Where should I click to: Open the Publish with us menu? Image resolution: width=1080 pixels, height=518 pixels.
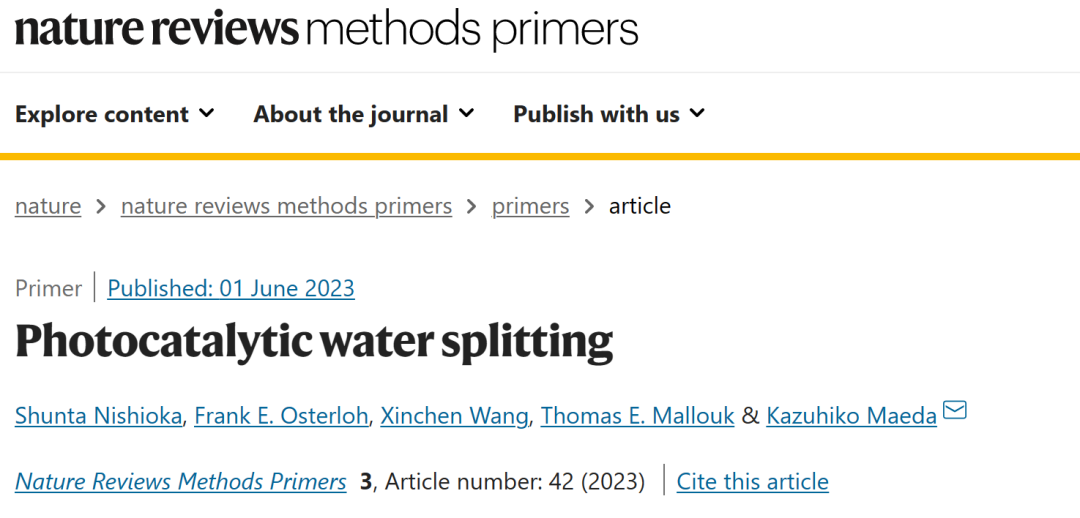pos(609,114)
